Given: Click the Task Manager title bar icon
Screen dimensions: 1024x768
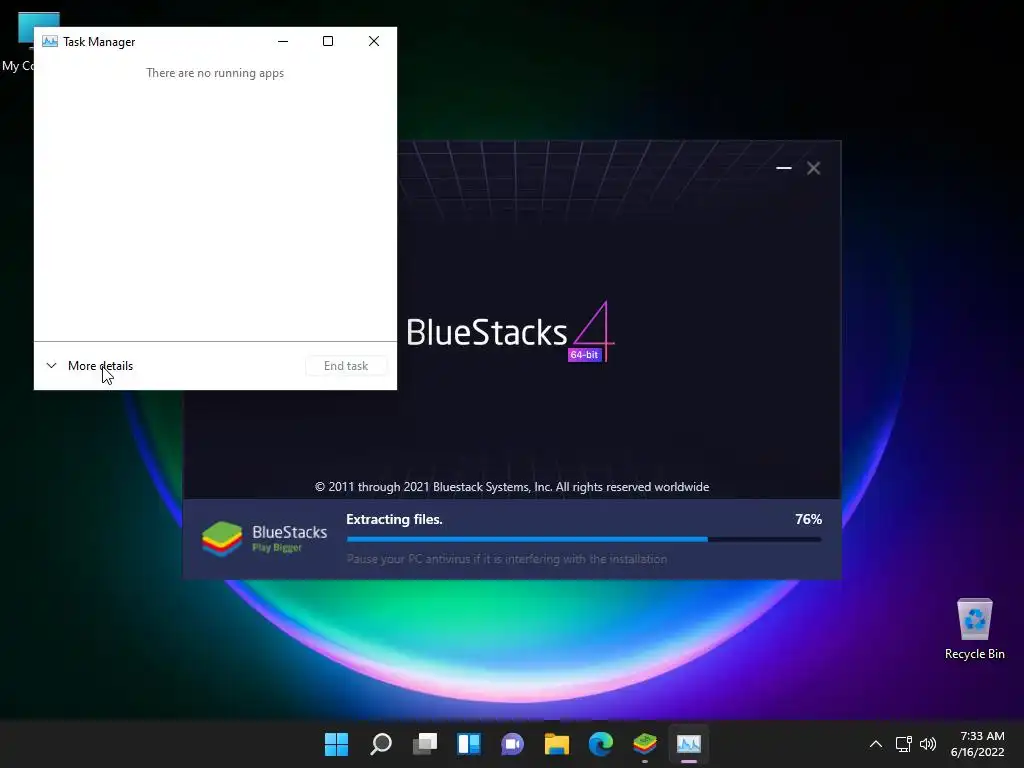Looking at the screenshot, I should click(50, 41).
